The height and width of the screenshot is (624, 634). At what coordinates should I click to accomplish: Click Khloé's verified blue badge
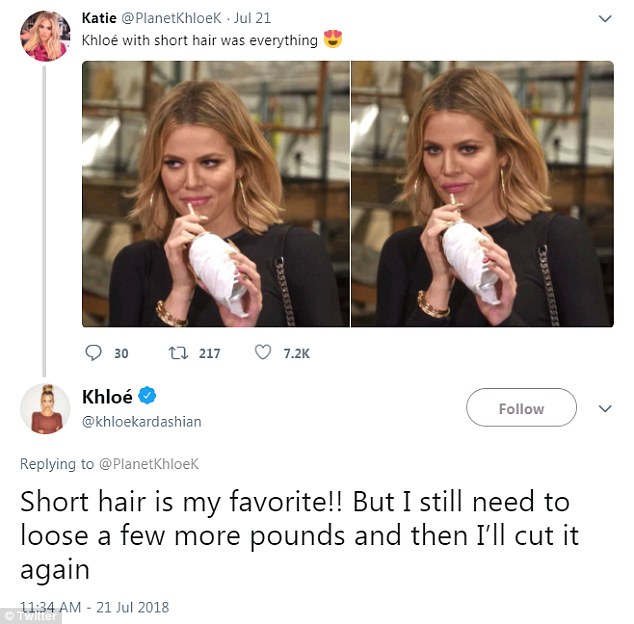point(147,396)
